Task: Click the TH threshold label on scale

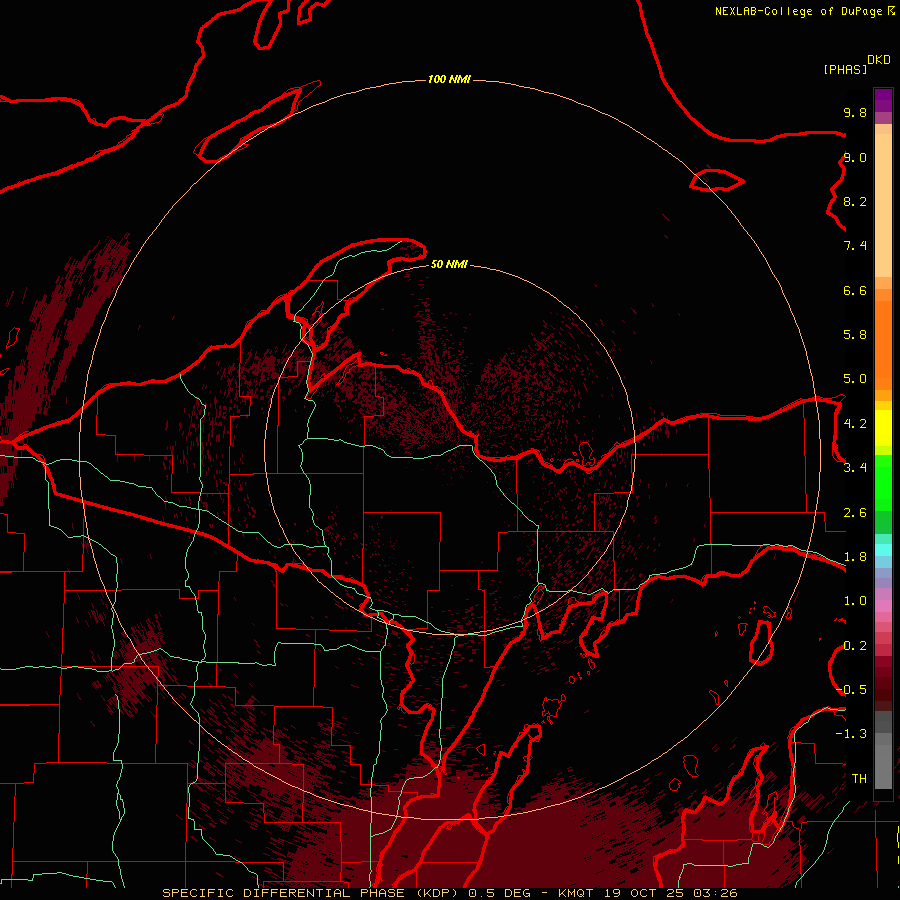Action: tap(859, 779)
